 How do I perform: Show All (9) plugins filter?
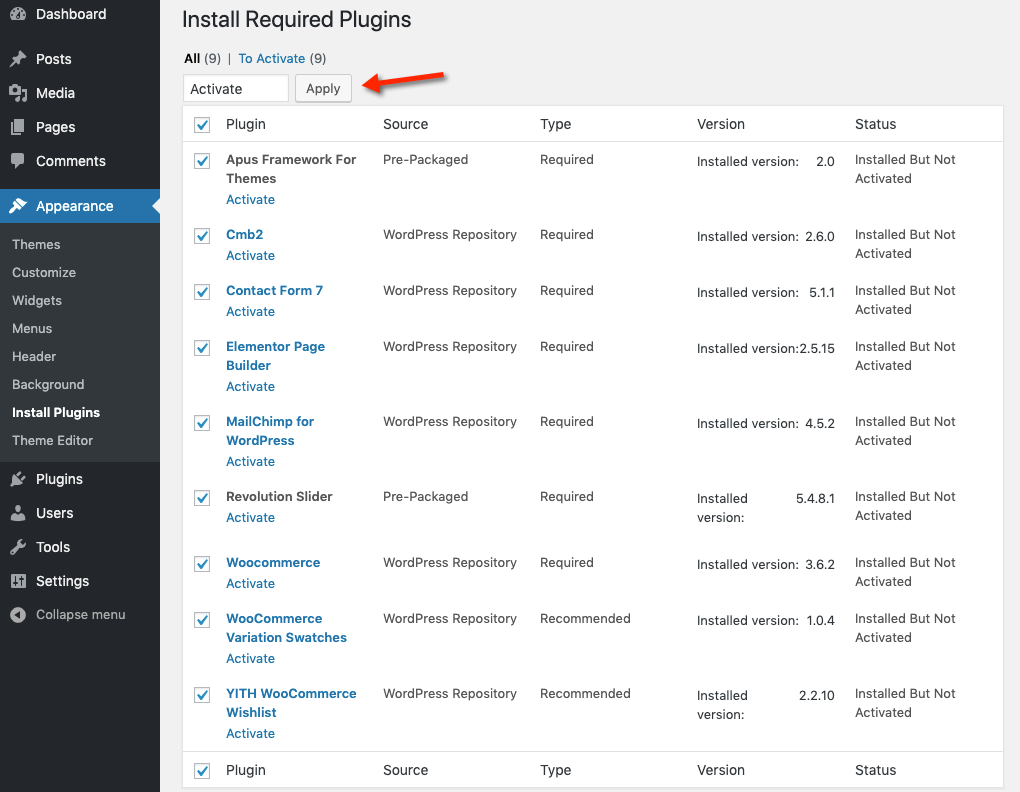(x=202, y=59)
